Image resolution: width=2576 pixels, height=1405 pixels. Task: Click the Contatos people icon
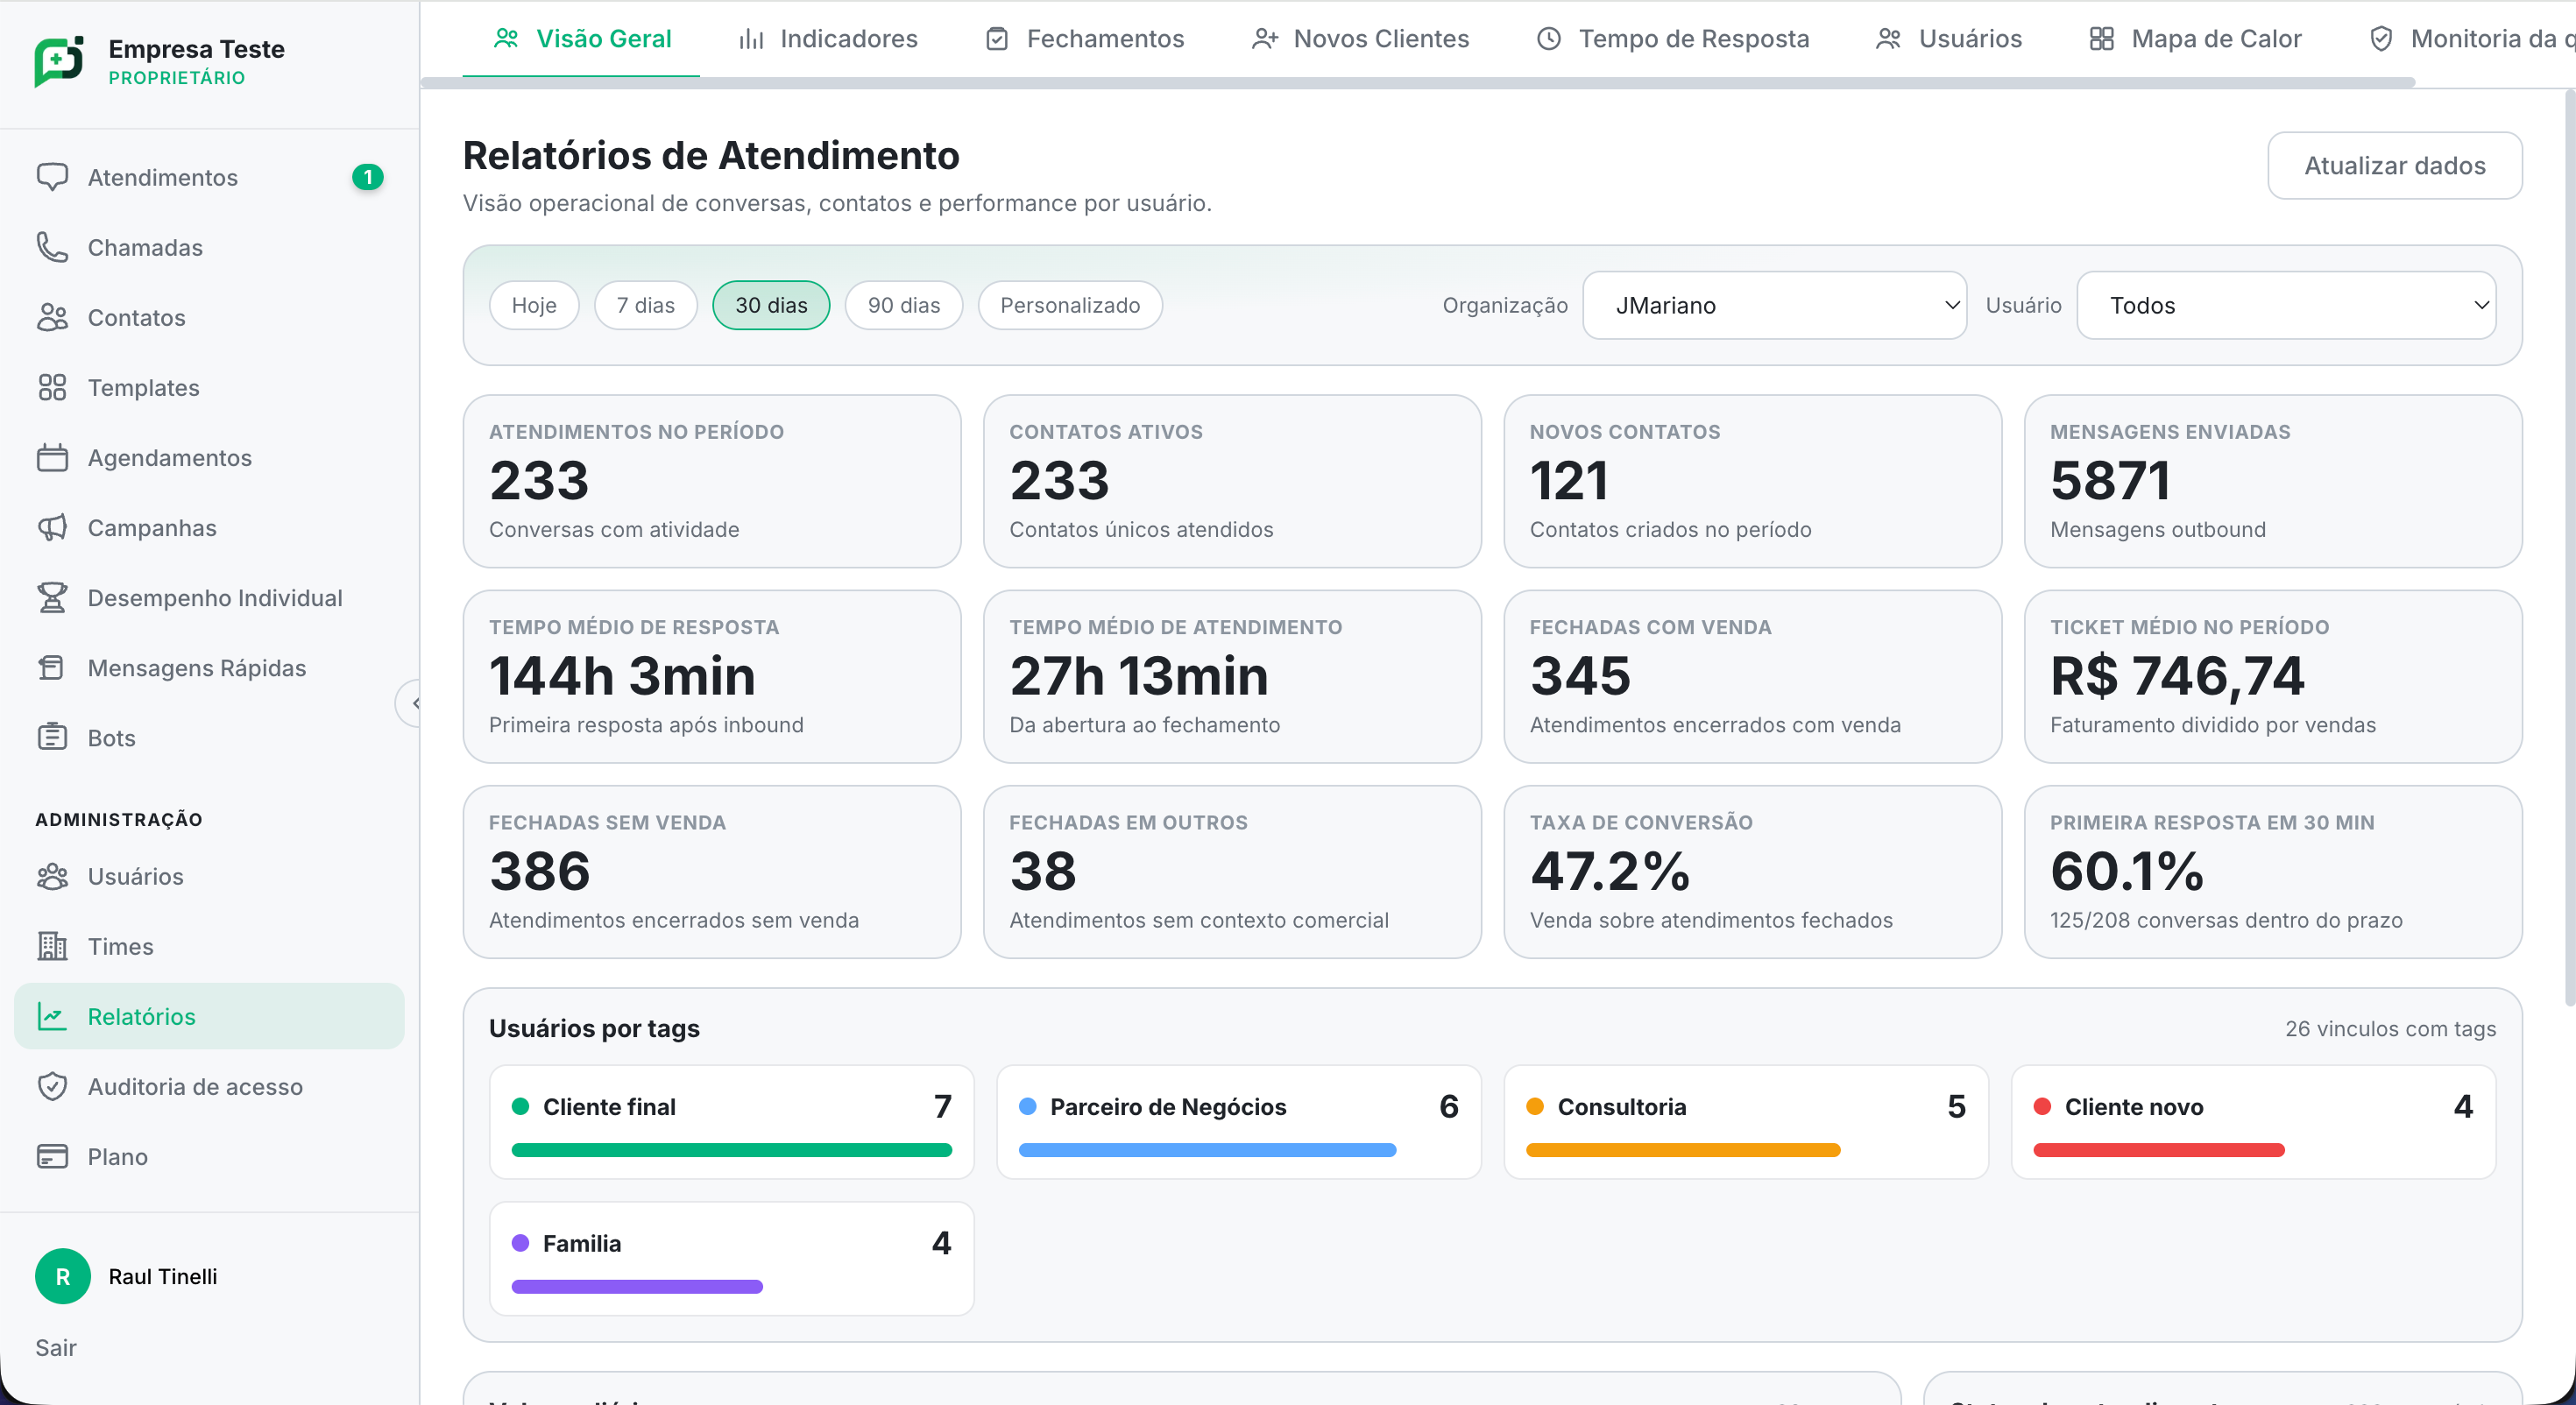52,317
